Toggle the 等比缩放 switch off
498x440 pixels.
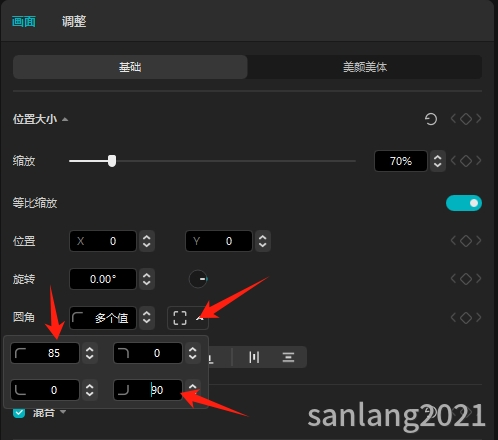point(464,203)
